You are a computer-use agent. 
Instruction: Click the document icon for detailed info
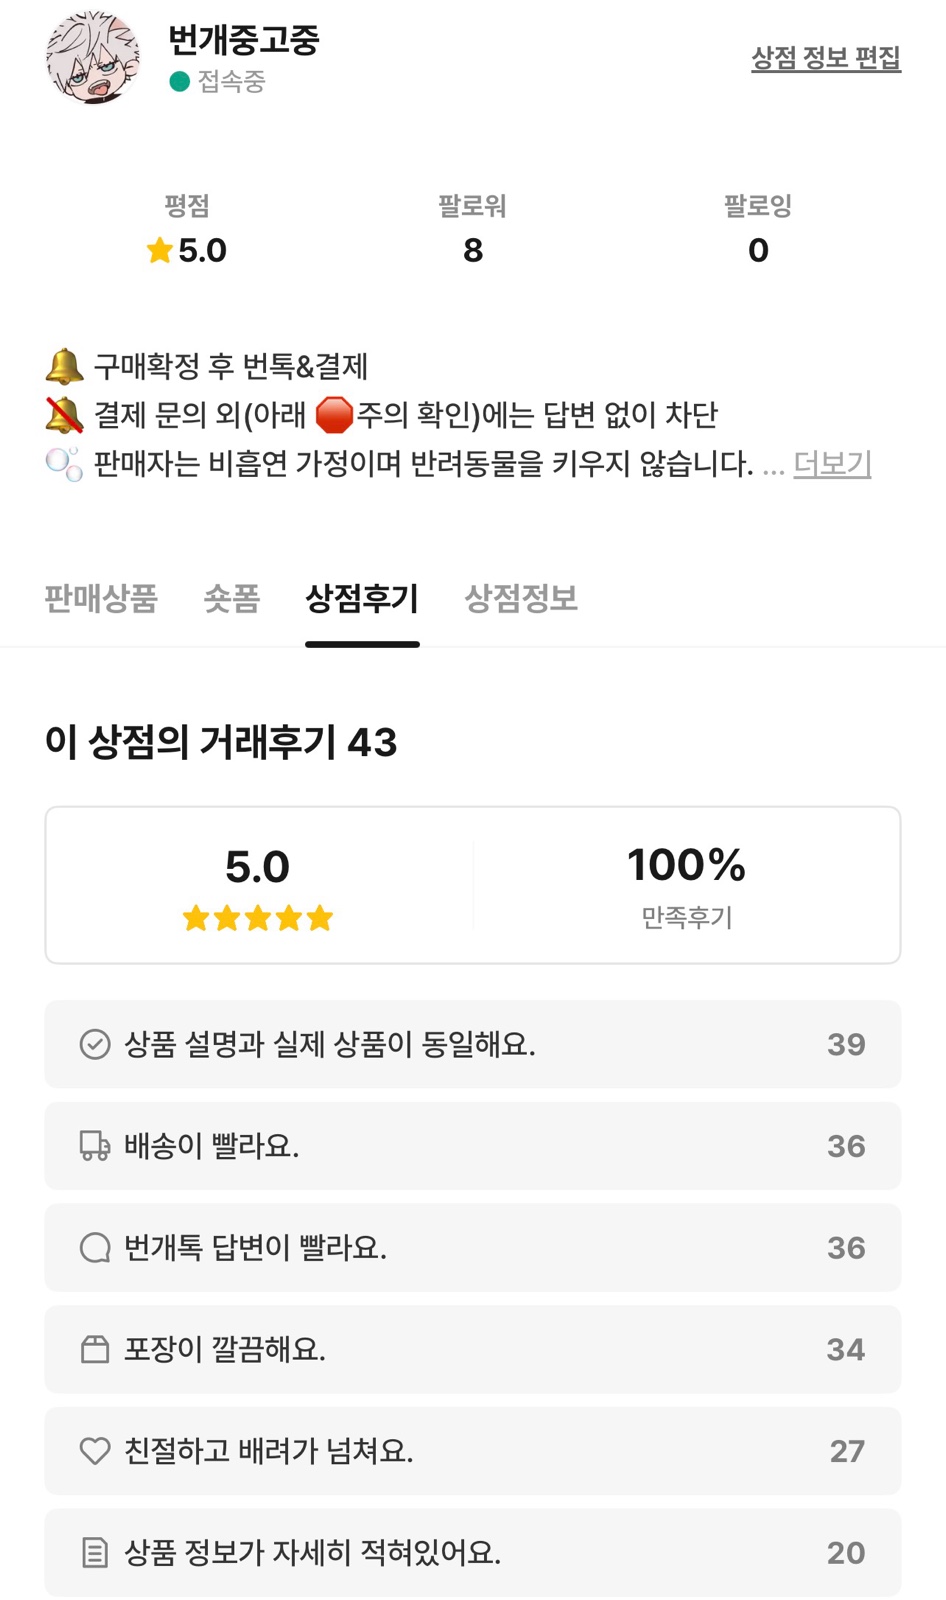click(x=95, y=1553)
